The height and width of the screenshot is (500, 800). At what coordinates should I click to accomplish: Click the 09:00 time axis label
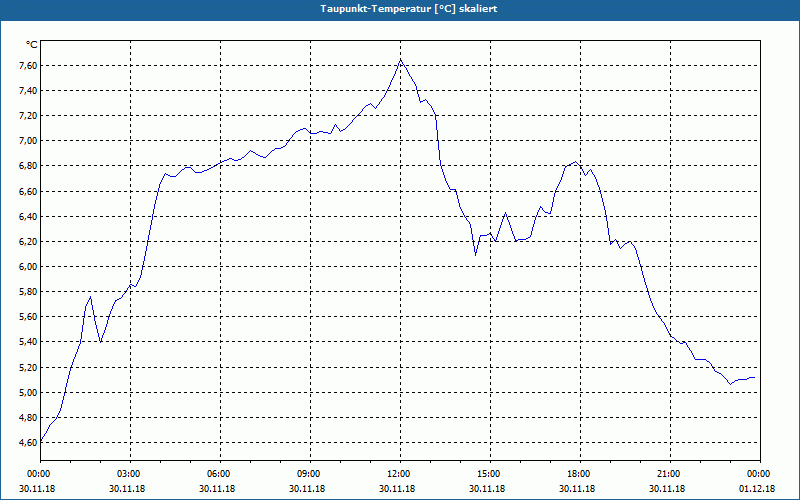point(310,474)
